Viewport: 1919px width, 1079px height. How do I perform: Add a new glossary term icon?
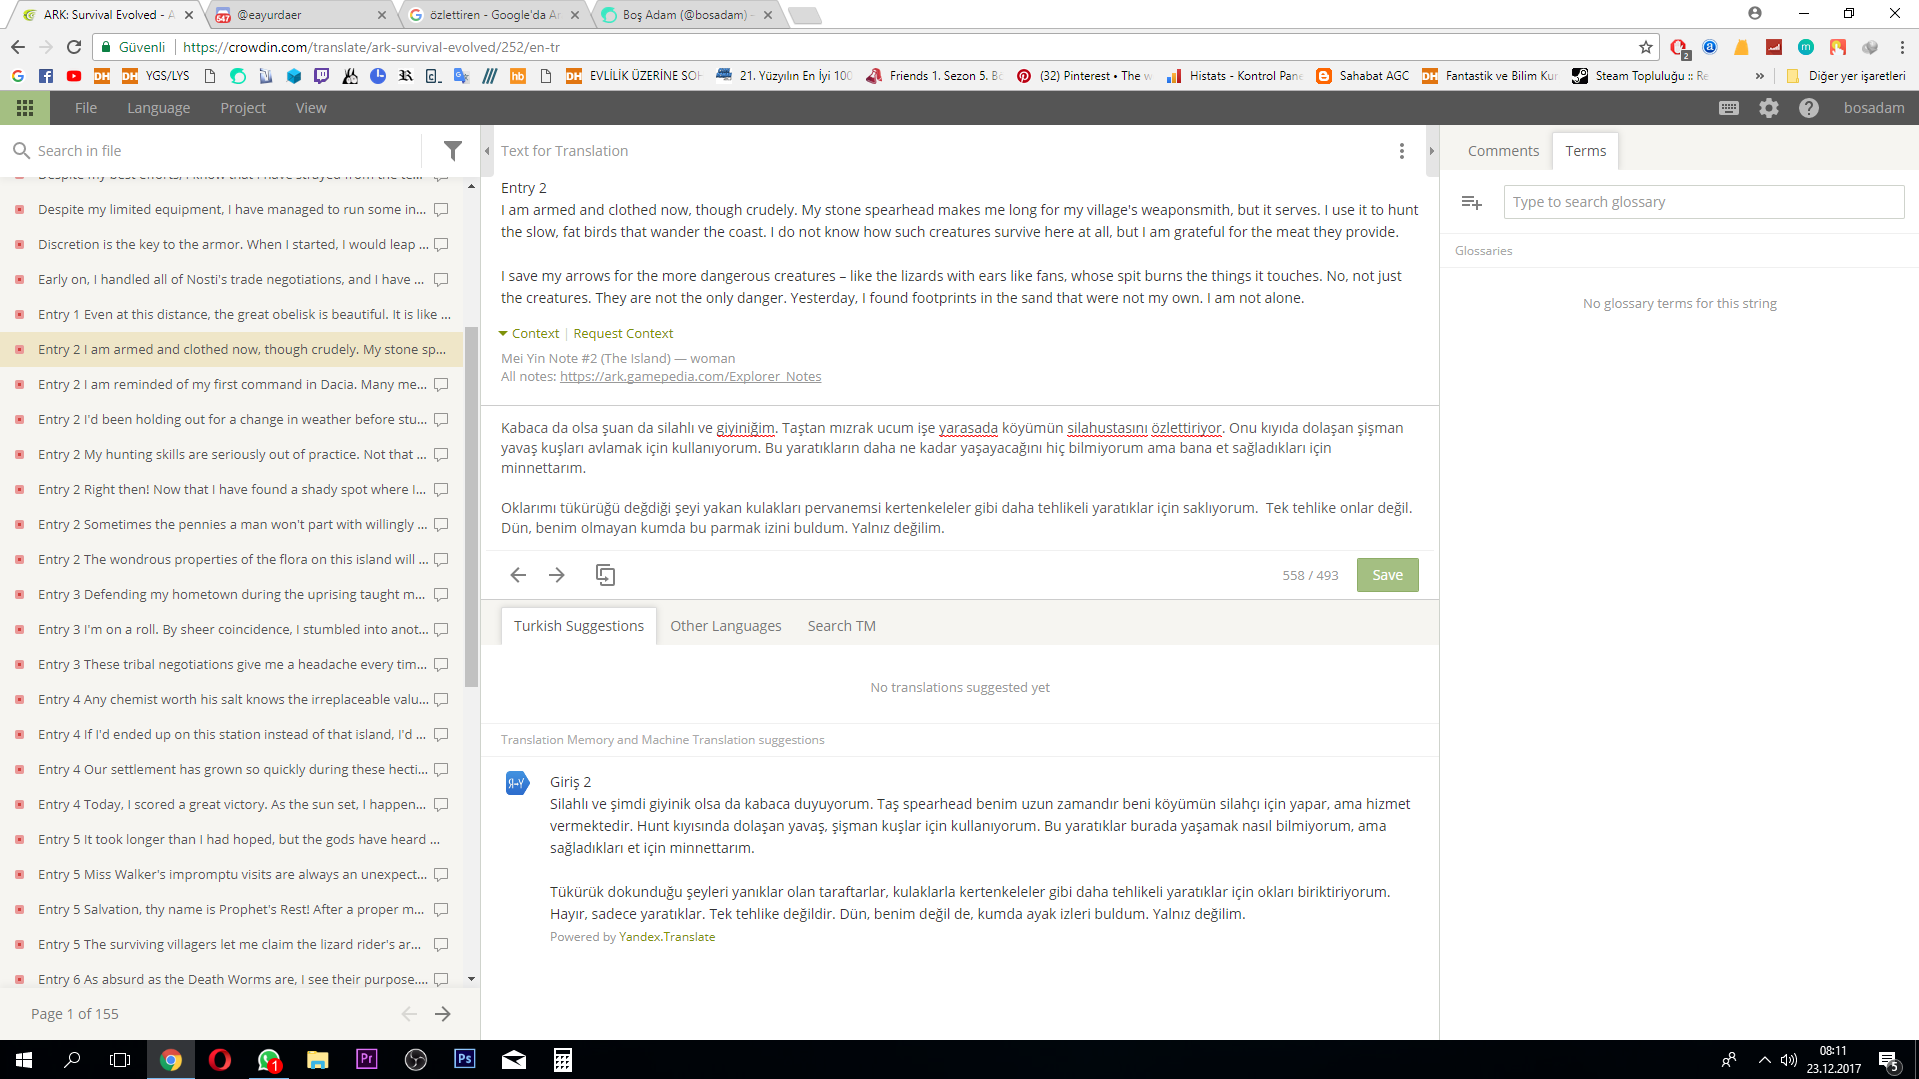point(1471,202)
